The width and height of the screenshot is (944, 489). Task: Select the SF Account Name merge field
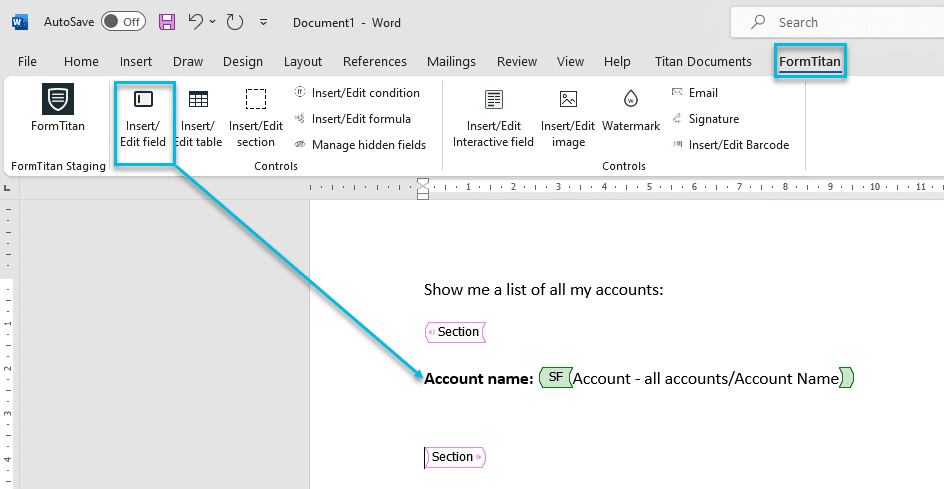click(696, 378)
